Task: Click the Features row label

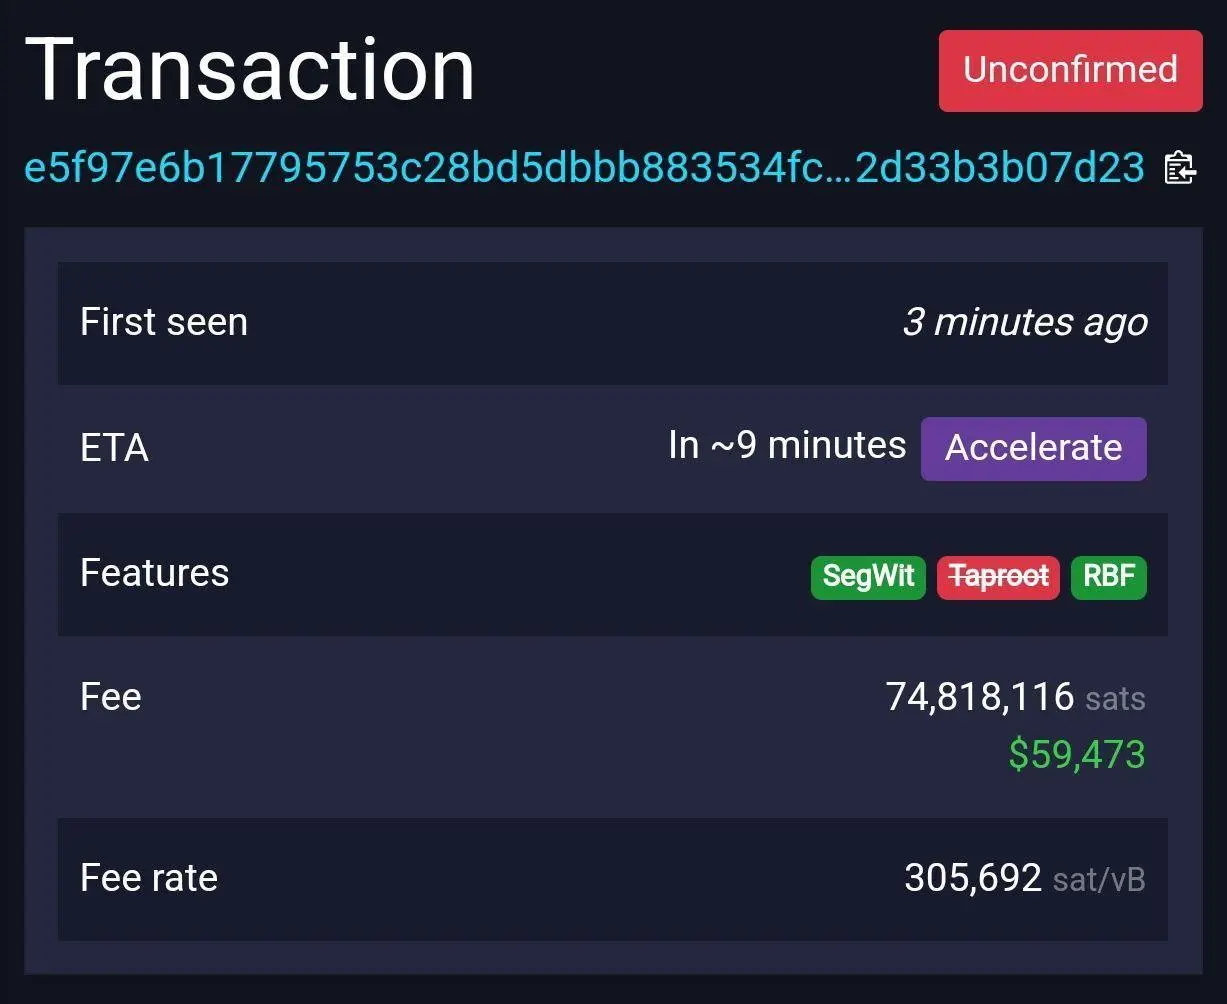Action: (x=154, y=573)
